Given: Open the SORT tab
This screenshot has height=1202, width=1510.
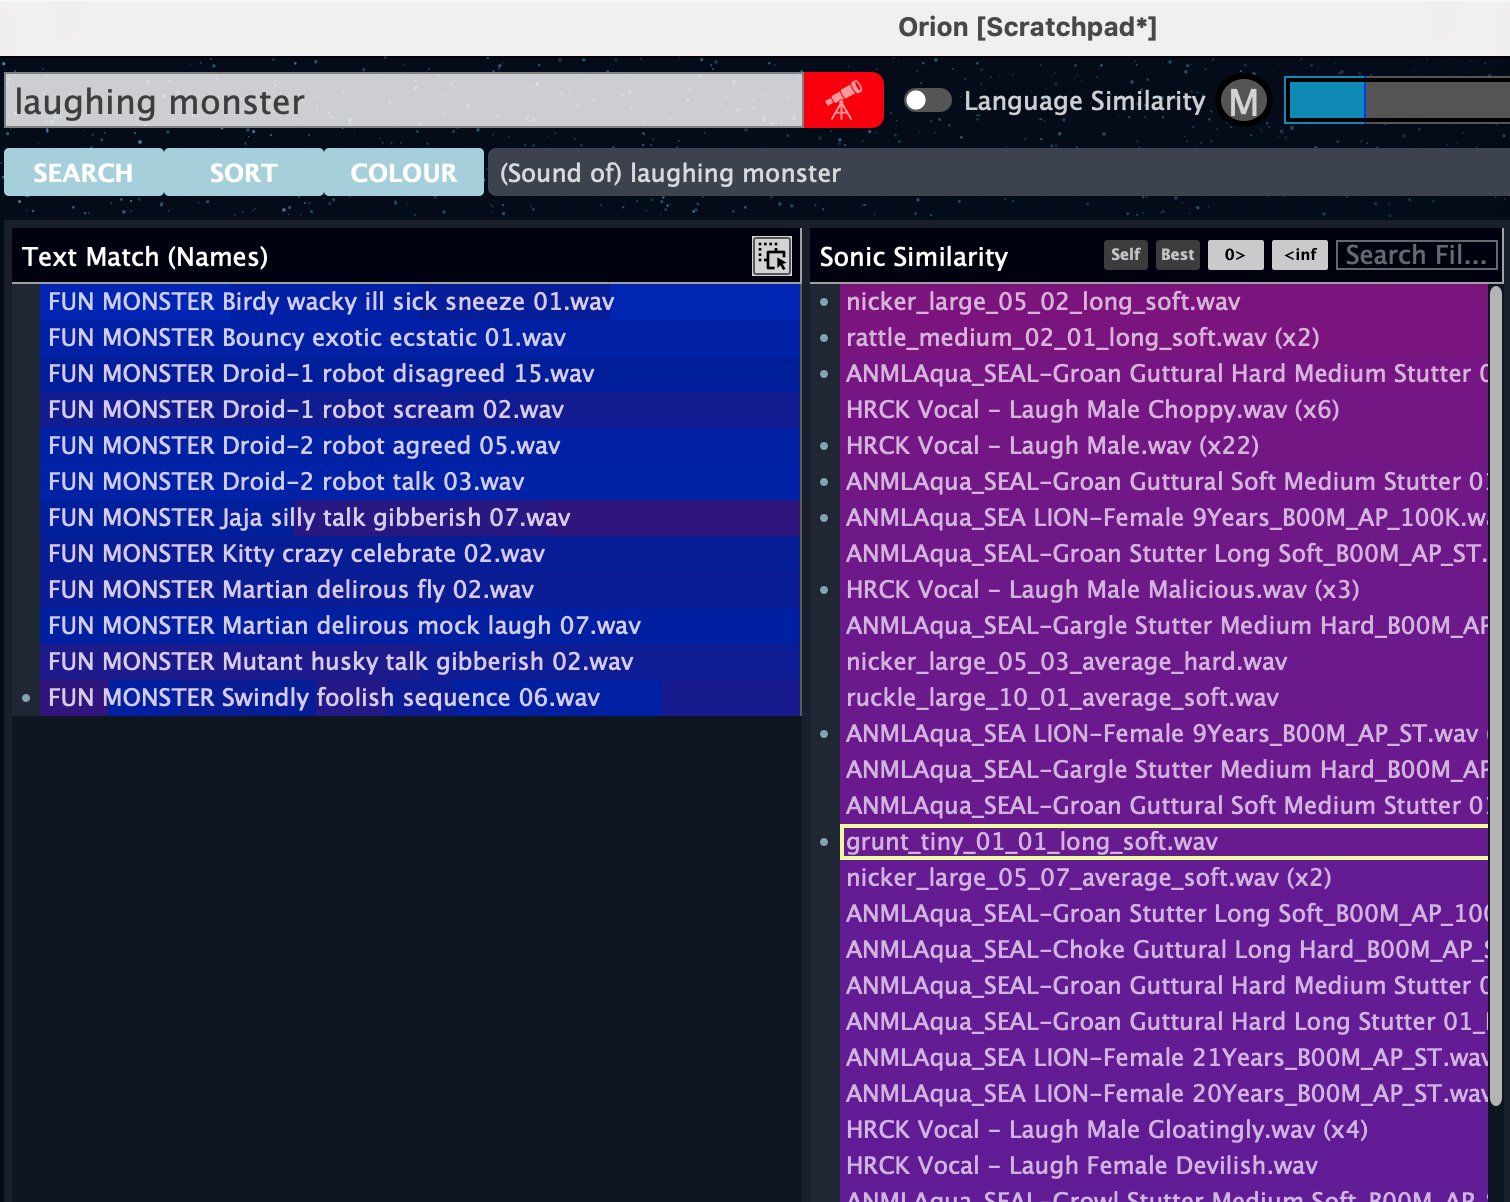Looking at the screenshot, I should coord(243,173).
